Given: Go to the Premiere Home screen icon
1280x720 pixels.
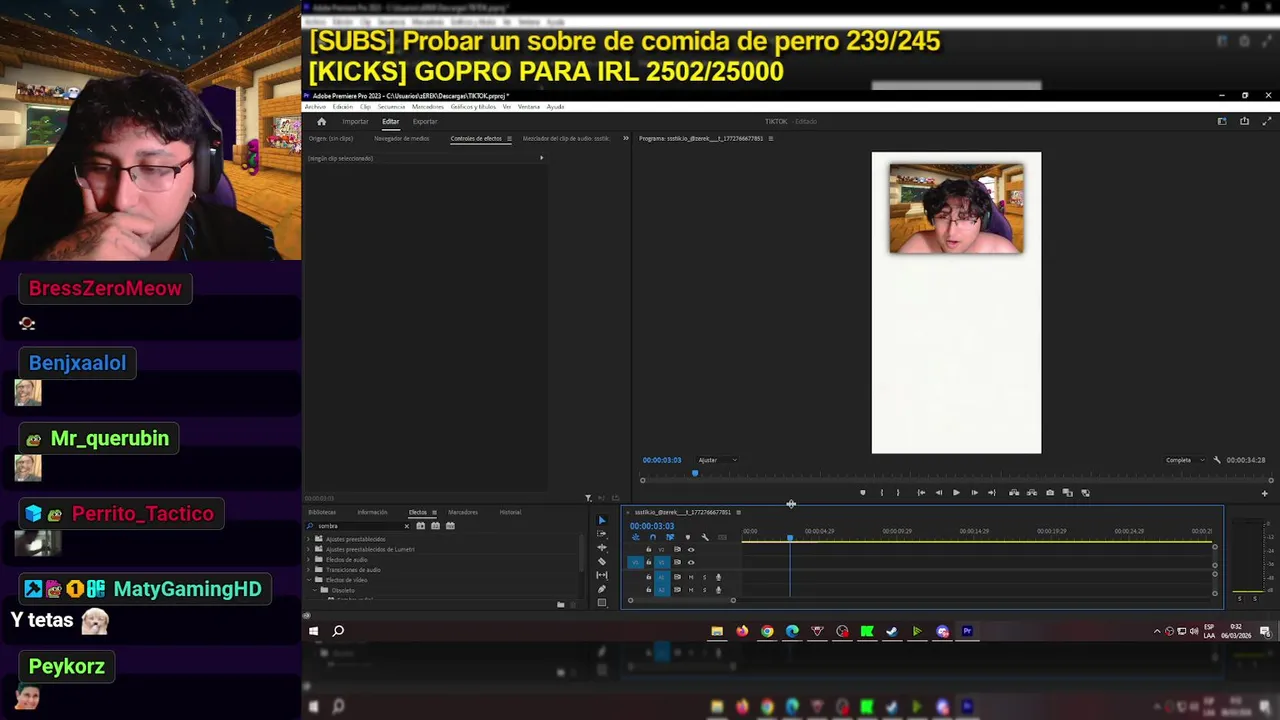Looking at the screenshot, I should point(321,122).
